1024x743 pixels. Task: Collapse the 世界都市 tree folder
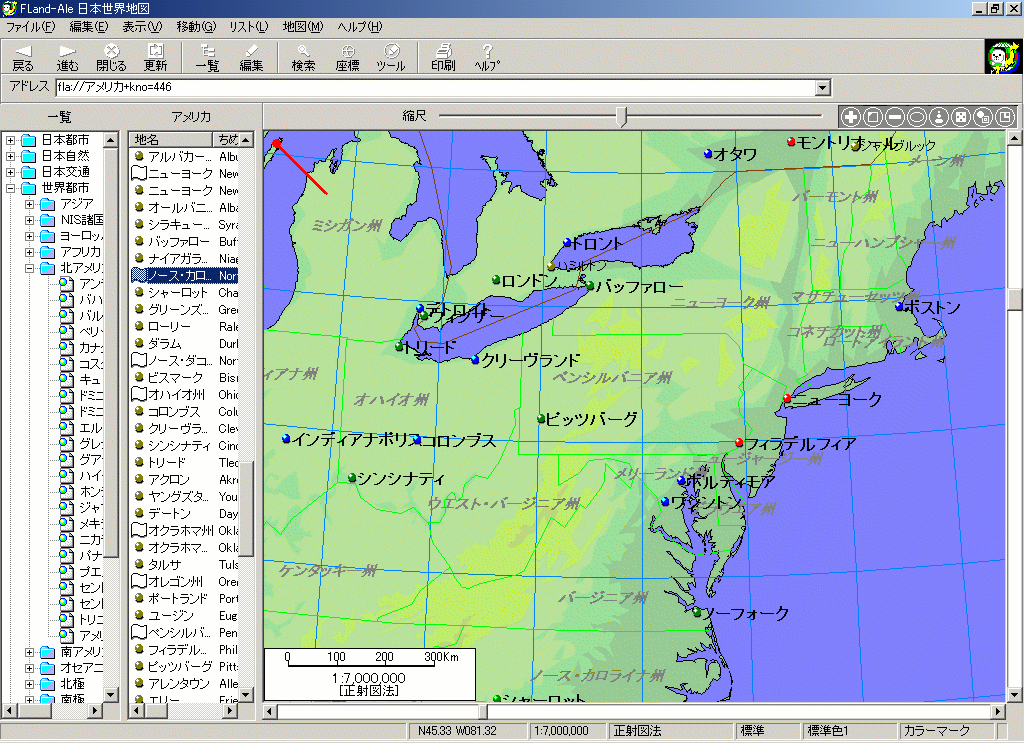point(10,188)
